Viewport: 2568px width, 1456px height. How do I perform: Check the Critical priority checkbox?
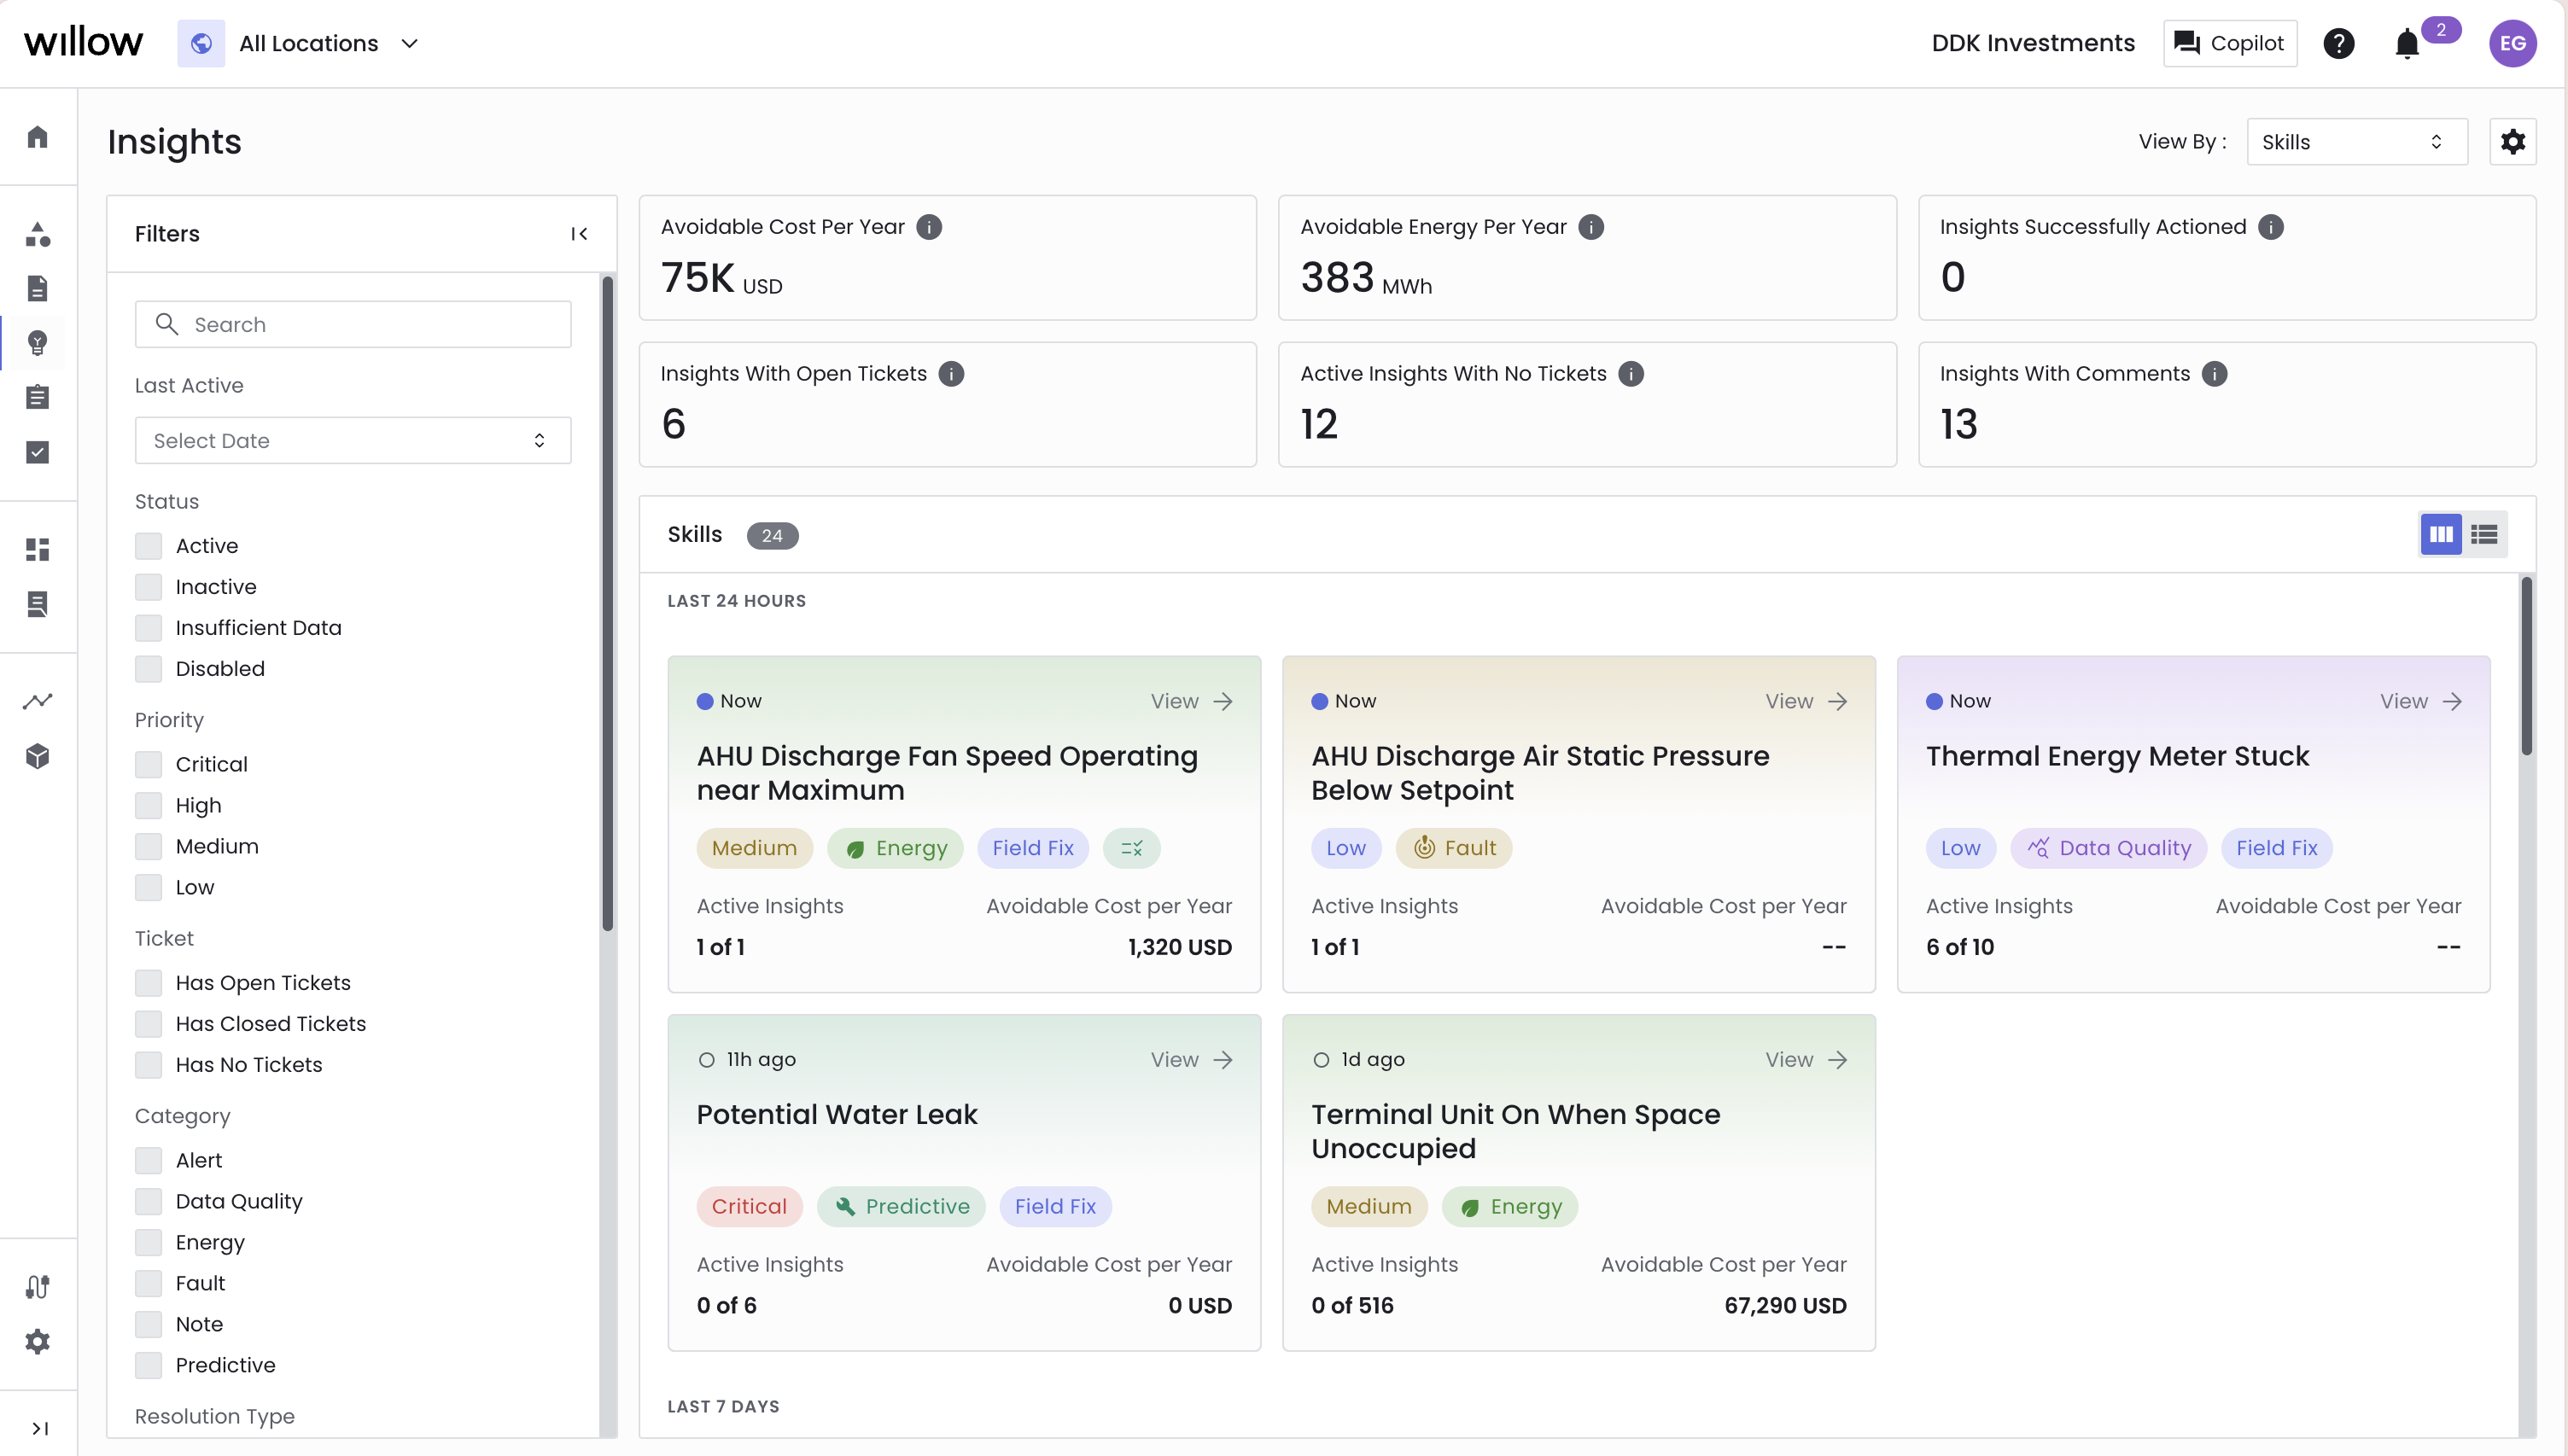(x=148, y=764)
